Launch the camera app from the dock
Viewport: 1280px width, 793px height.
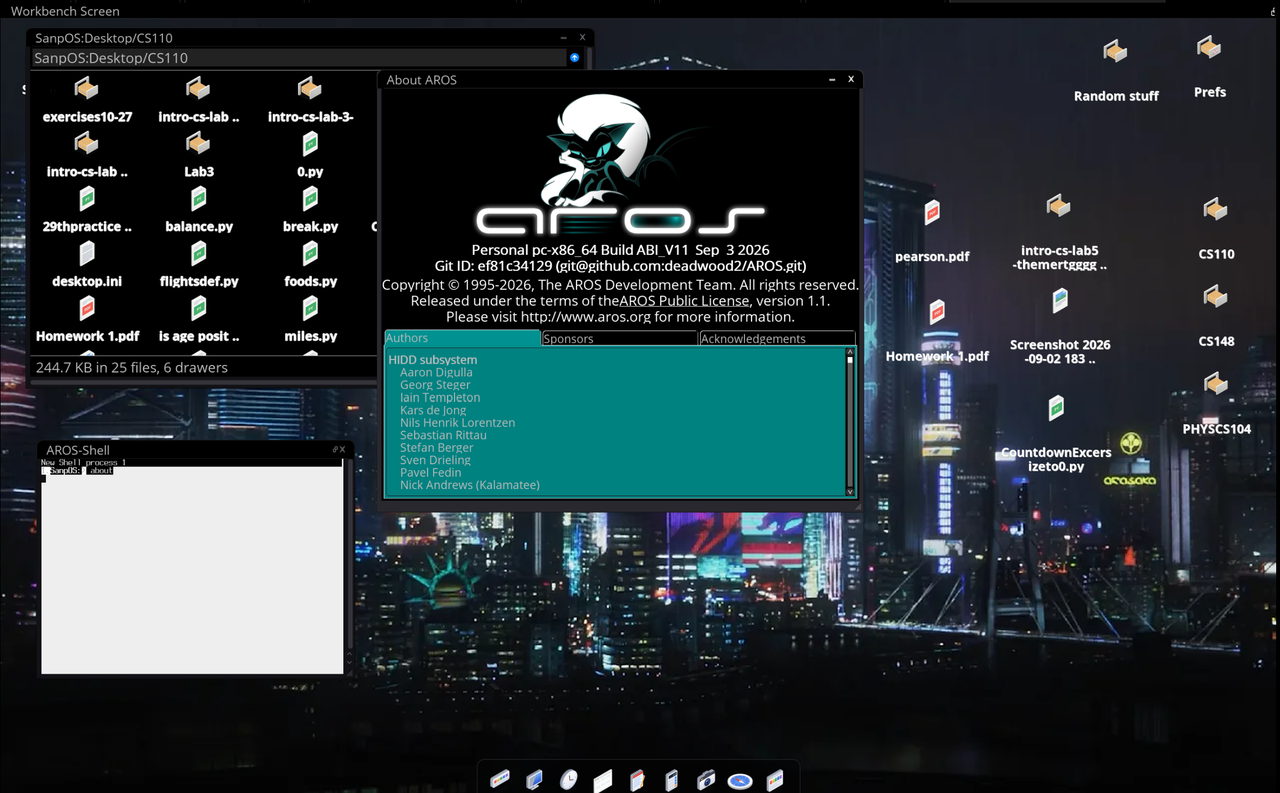point(706,779)
